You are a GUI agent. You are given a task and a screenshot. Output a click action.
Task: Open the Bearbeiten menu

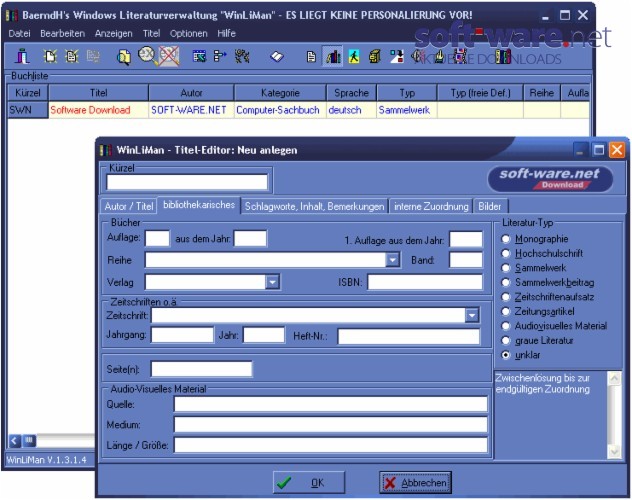[x=62, y=33]
